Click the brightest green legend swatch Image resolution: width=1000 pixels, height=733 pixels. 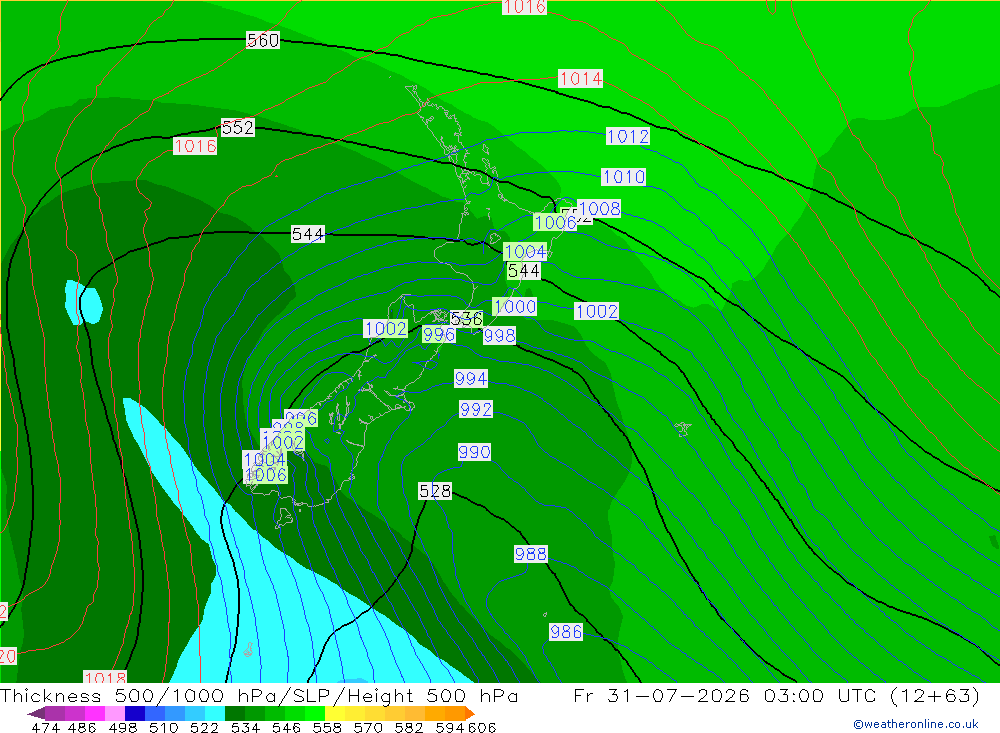click(315, 713)
